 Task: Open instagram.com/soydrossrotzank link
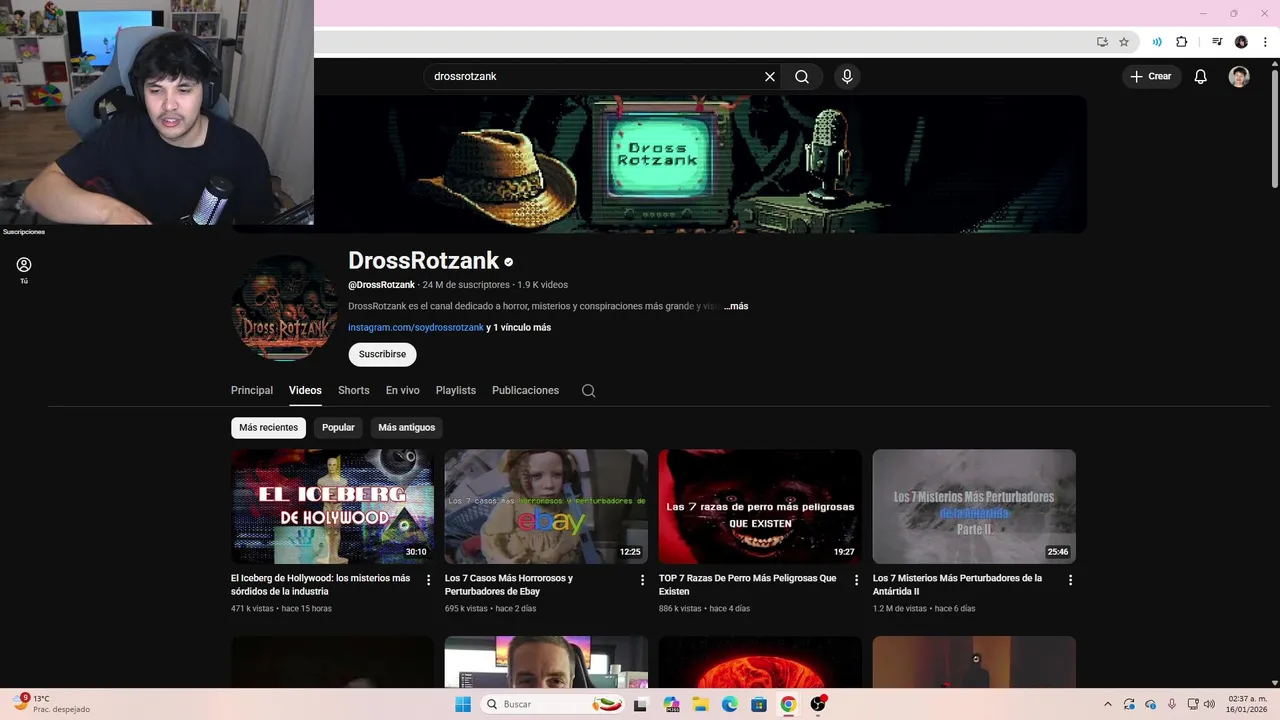(416, 327)
